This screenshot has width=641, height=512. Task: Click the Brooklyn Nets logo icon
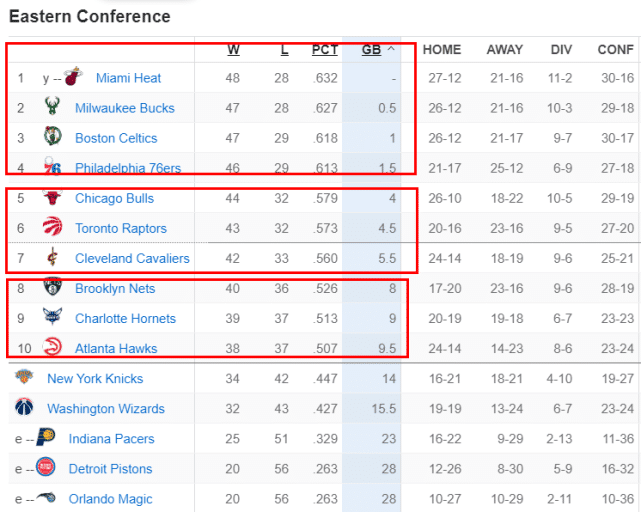(x=52, y=288)
